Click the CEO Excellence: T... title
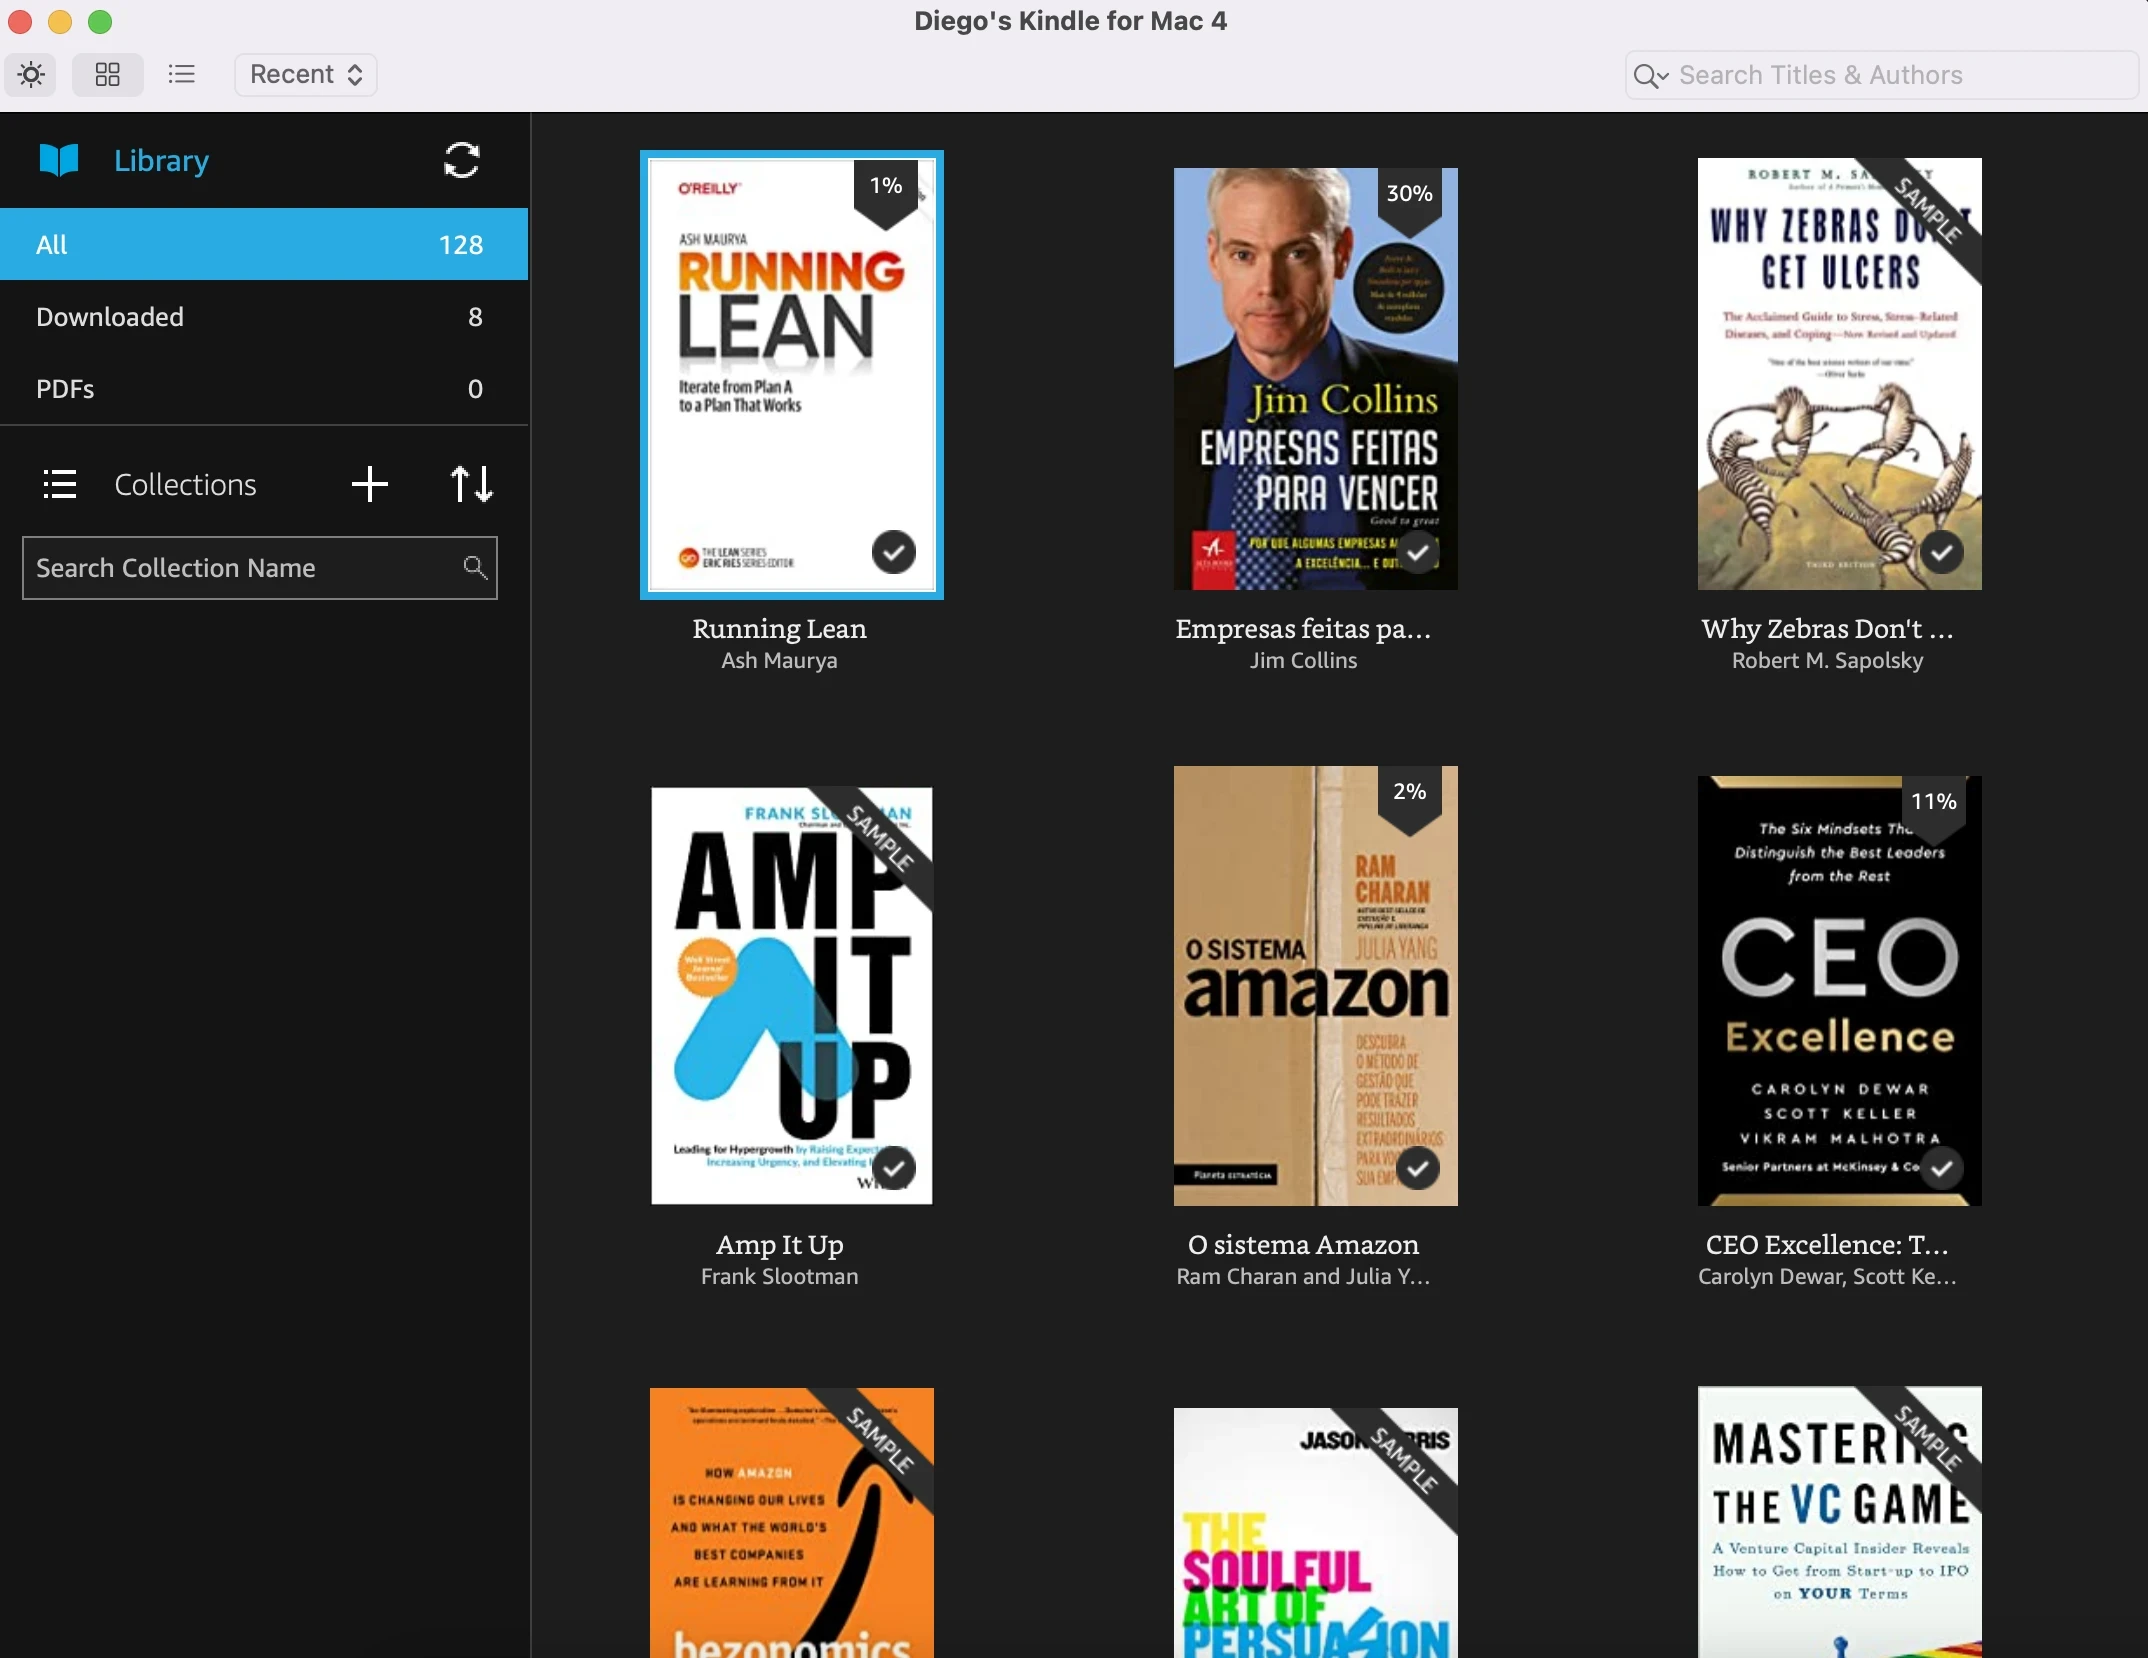 click(1827, 1244)
